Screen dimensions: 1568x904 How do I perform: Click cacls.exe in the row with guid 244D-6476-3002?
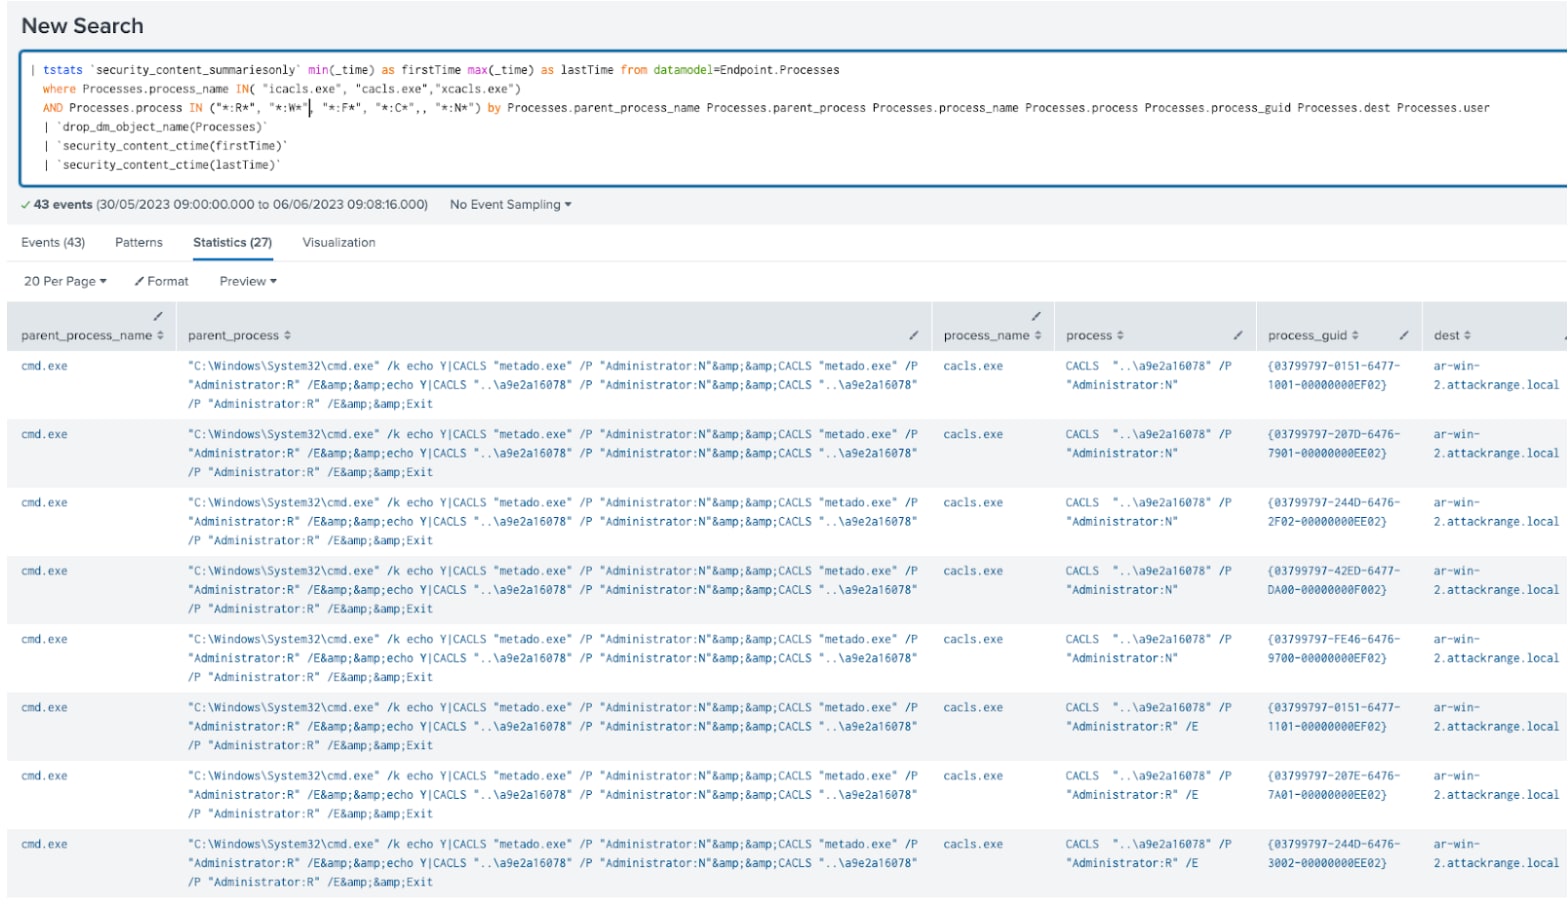point(973,844)
